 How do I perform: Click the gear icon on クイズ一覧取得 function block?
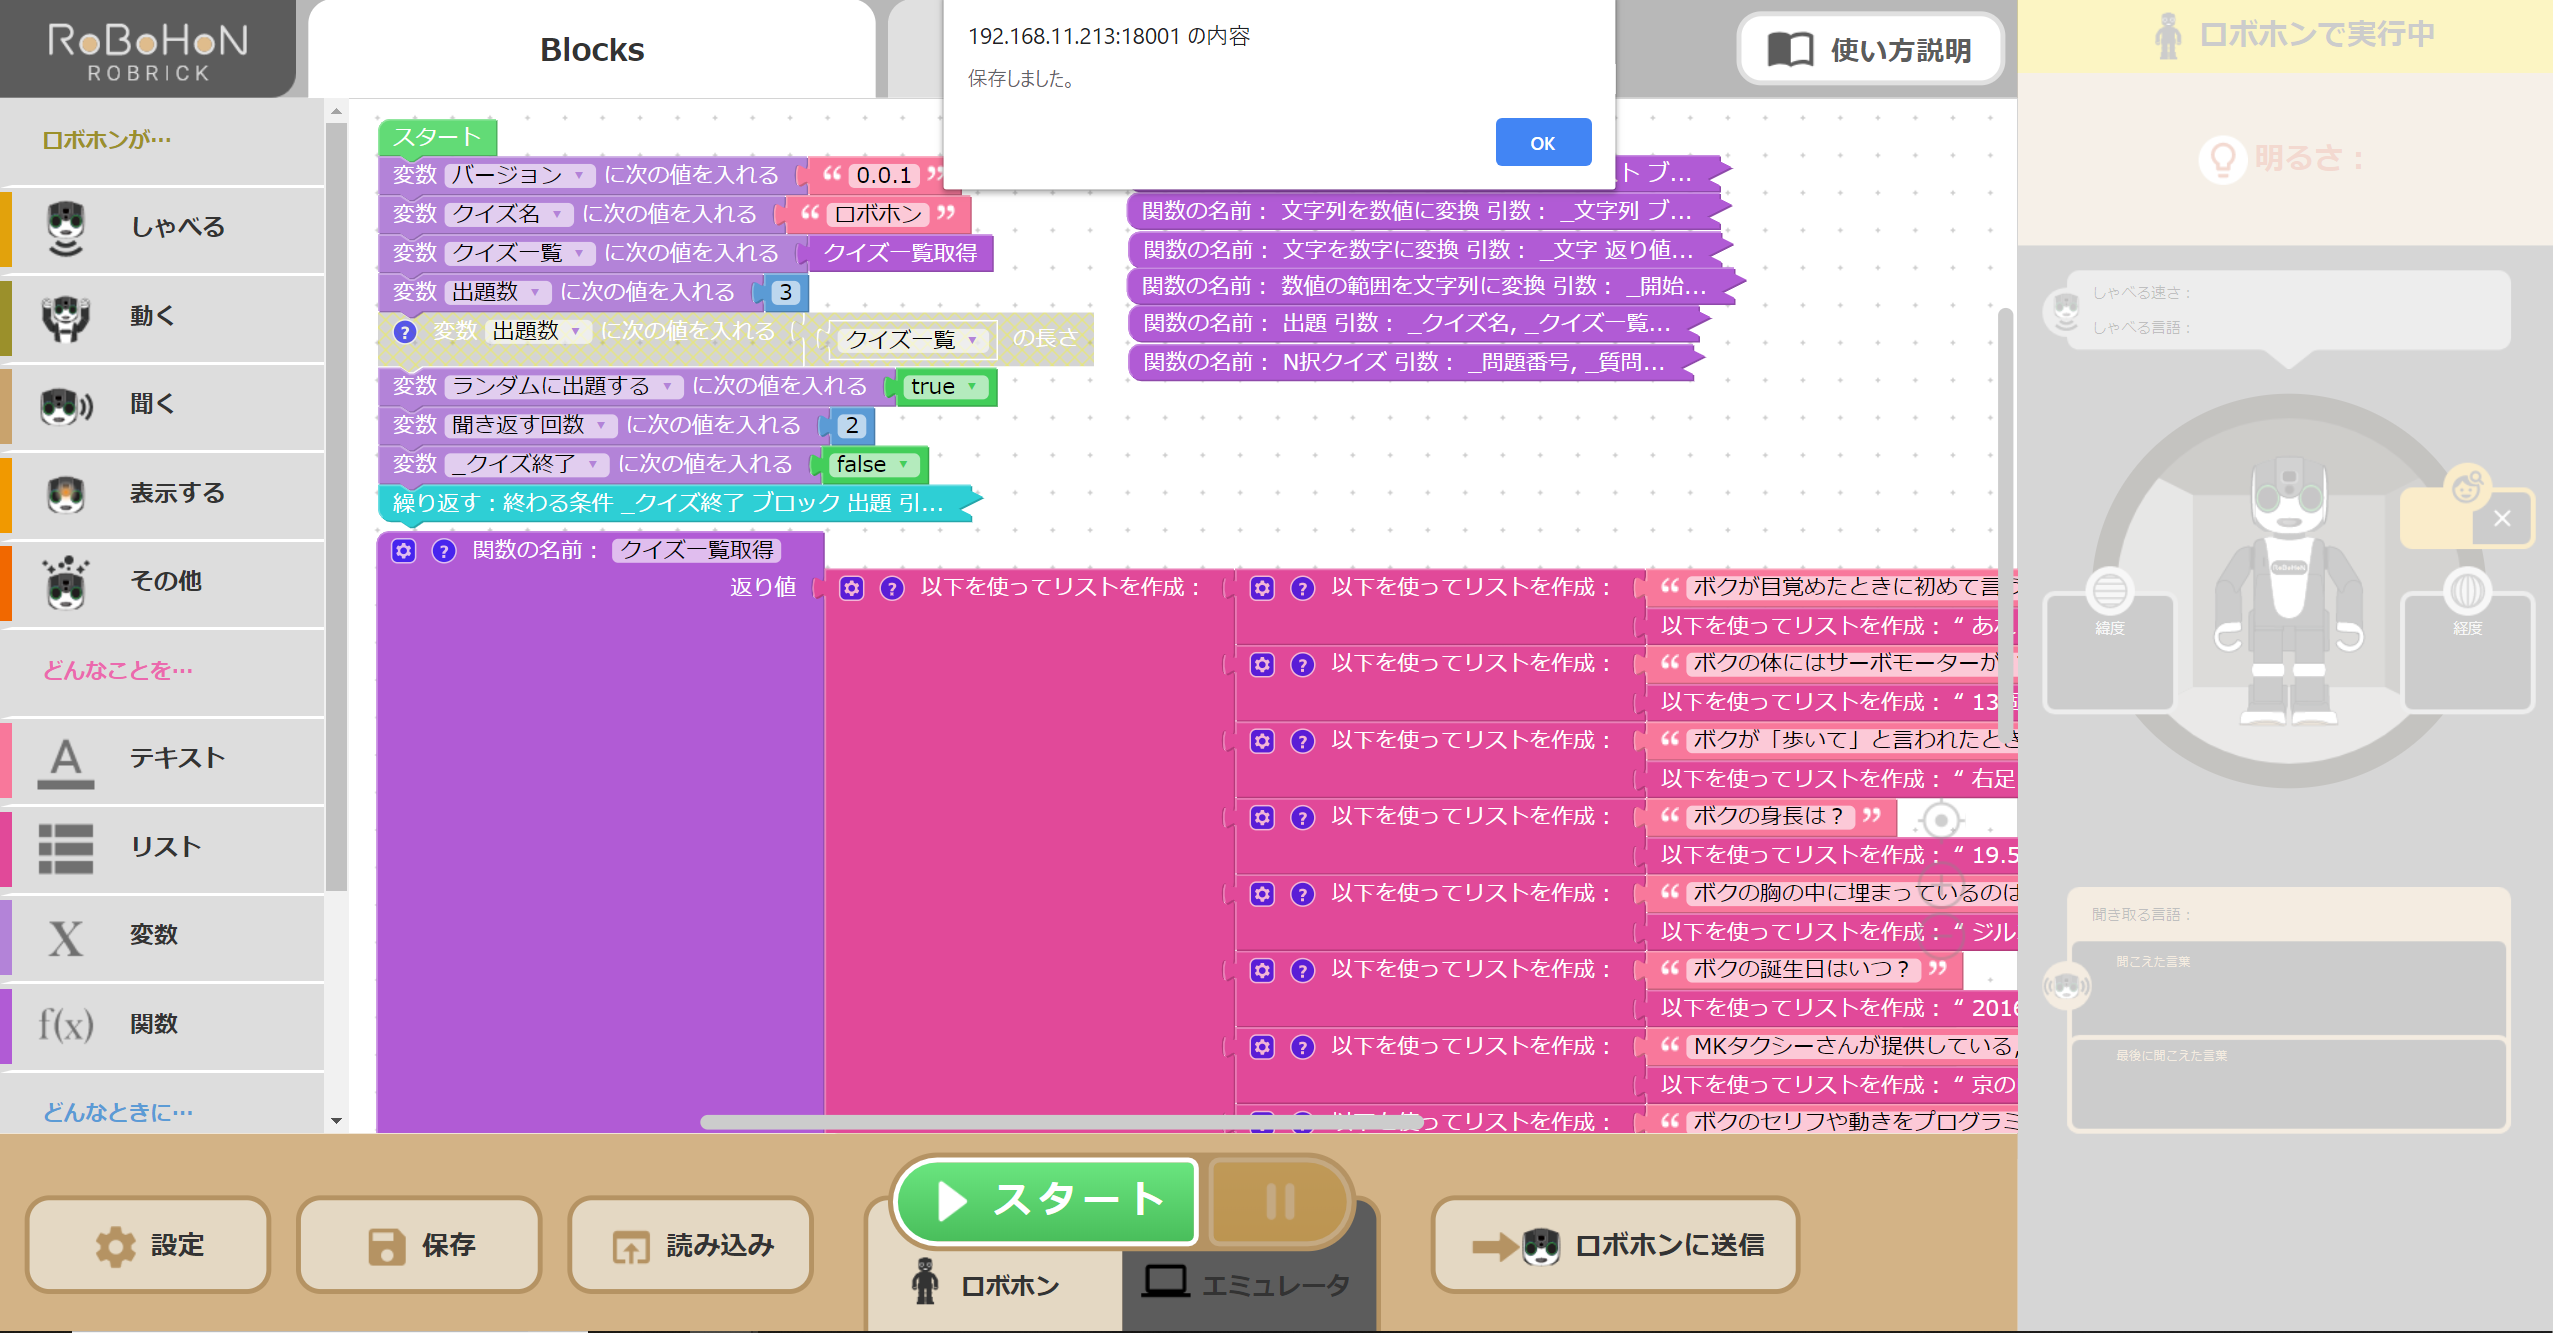pyautogui.click(x=403, y=550)
